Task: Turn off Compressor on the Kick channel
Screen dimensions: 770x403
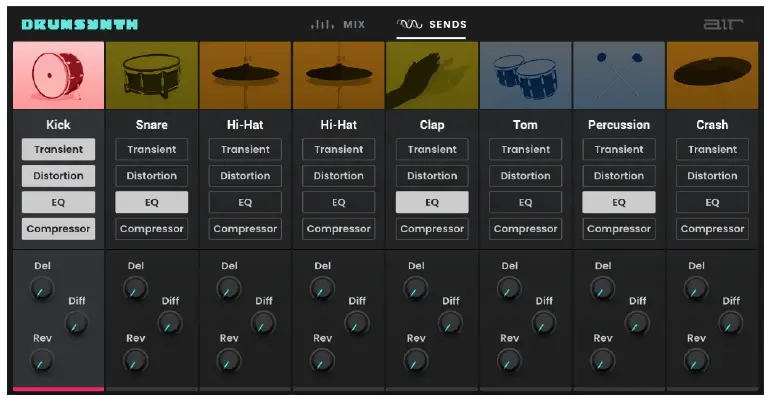Action: (x=58, y=229)
